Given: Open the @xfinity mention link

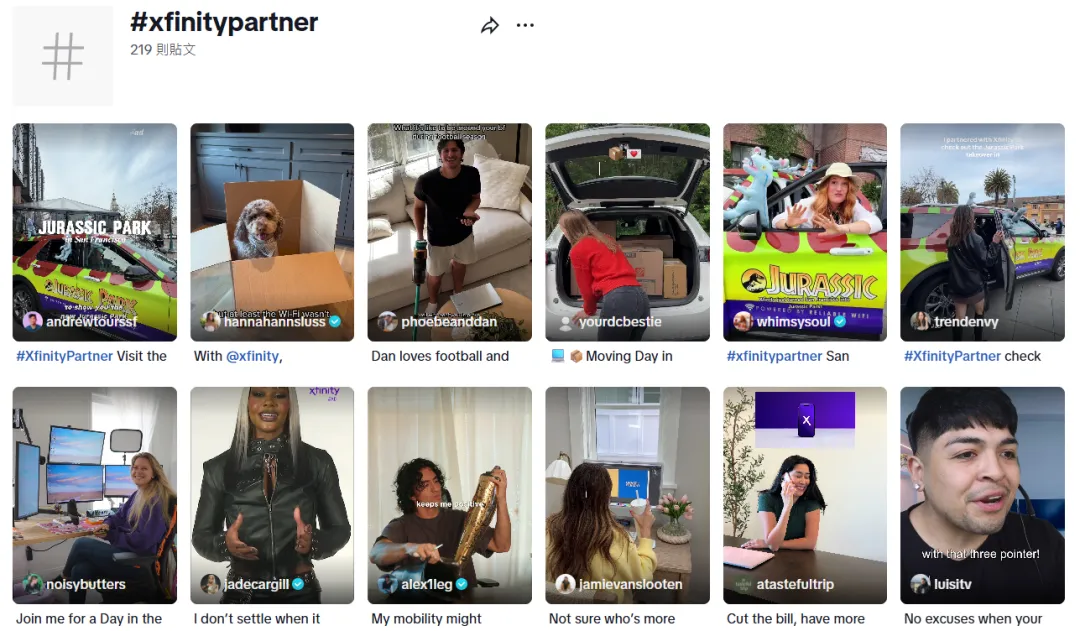Looking at the screenshot, I should pos(253,356).
